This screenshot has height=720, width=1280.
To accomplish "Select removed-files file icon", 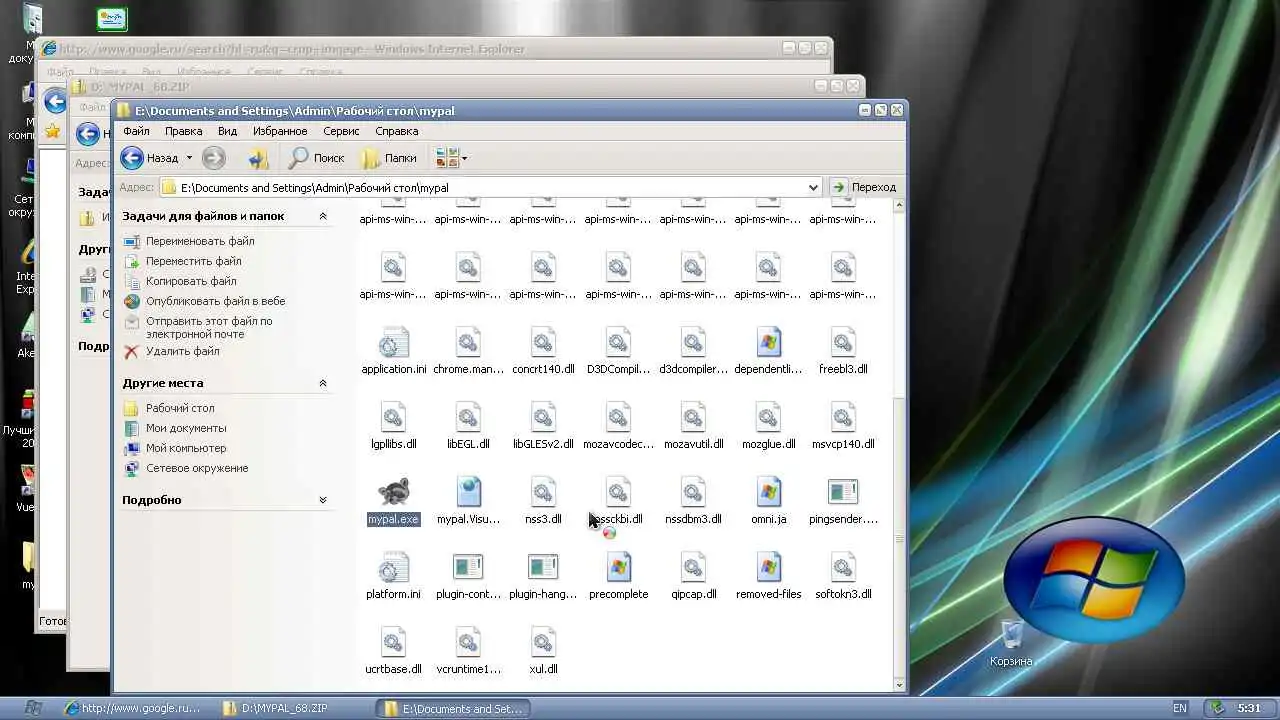I will tap(768, 566).
